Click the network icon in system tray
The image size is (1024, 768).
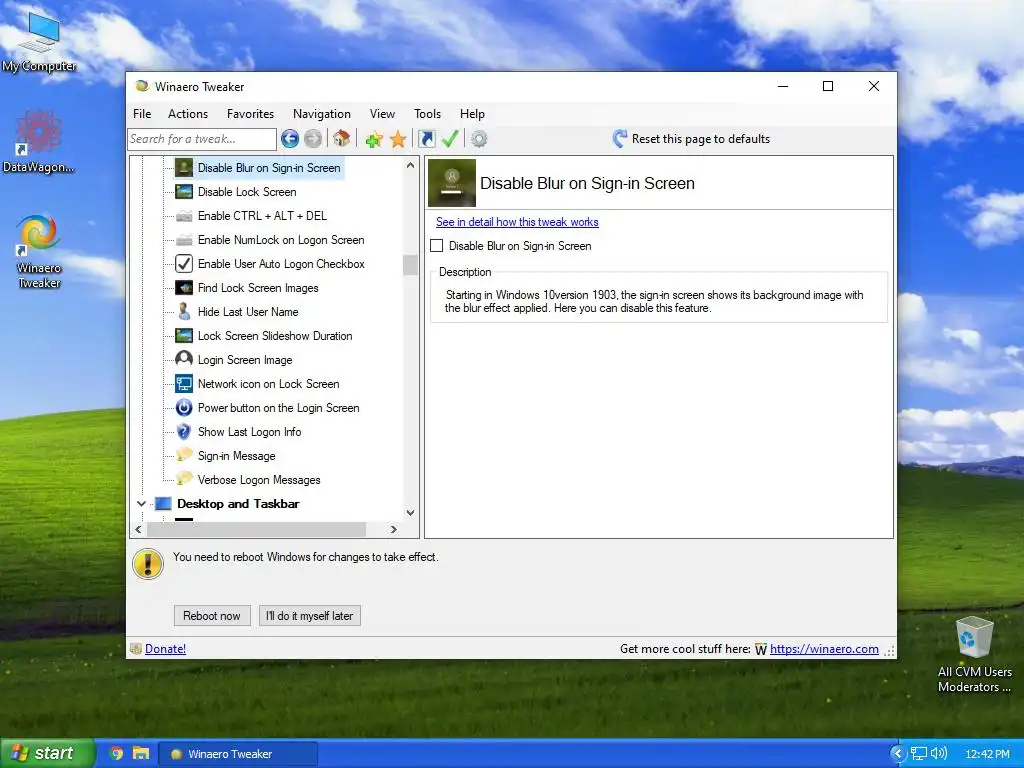tap(919, 754)
